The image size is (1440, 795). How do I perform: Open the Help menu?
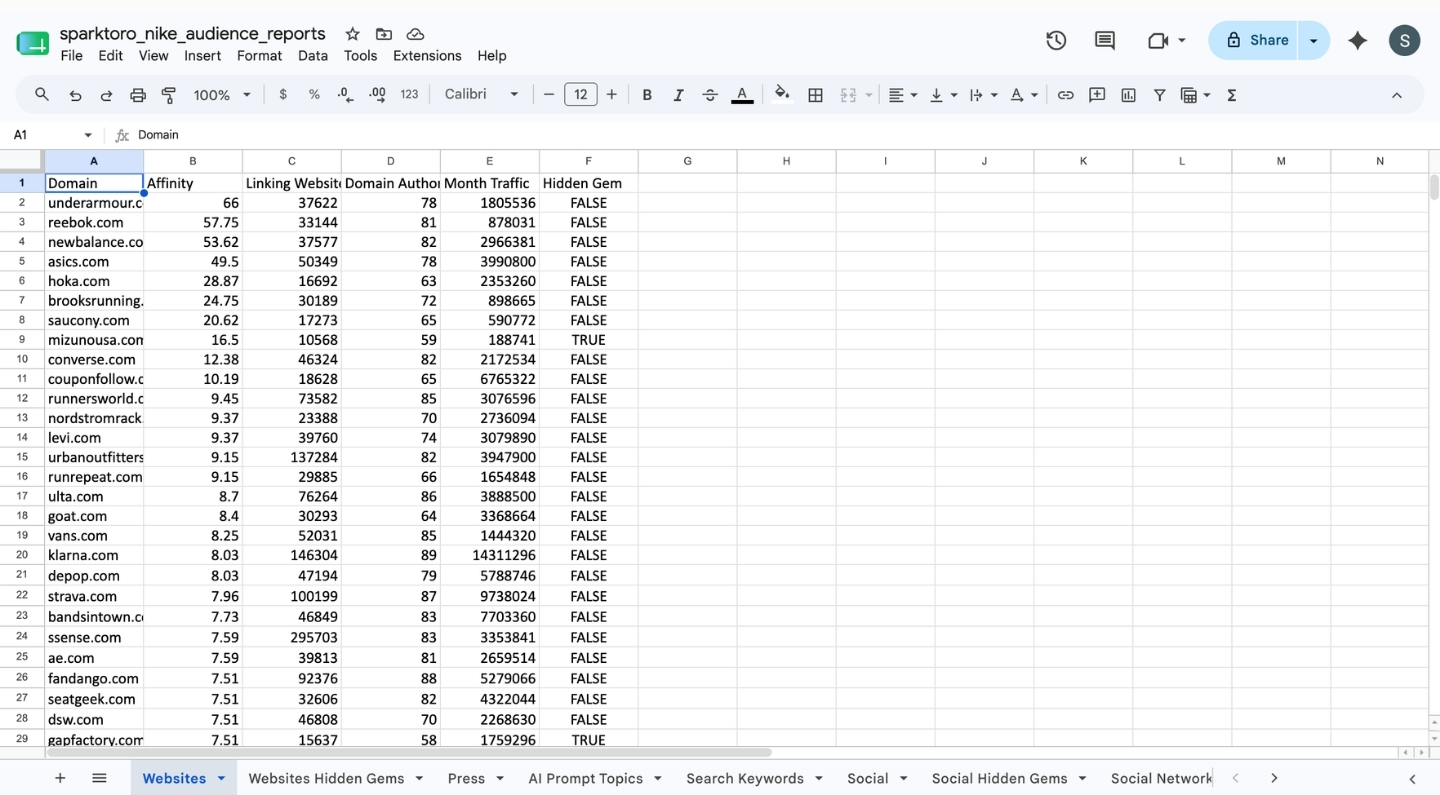coord(492,56)
